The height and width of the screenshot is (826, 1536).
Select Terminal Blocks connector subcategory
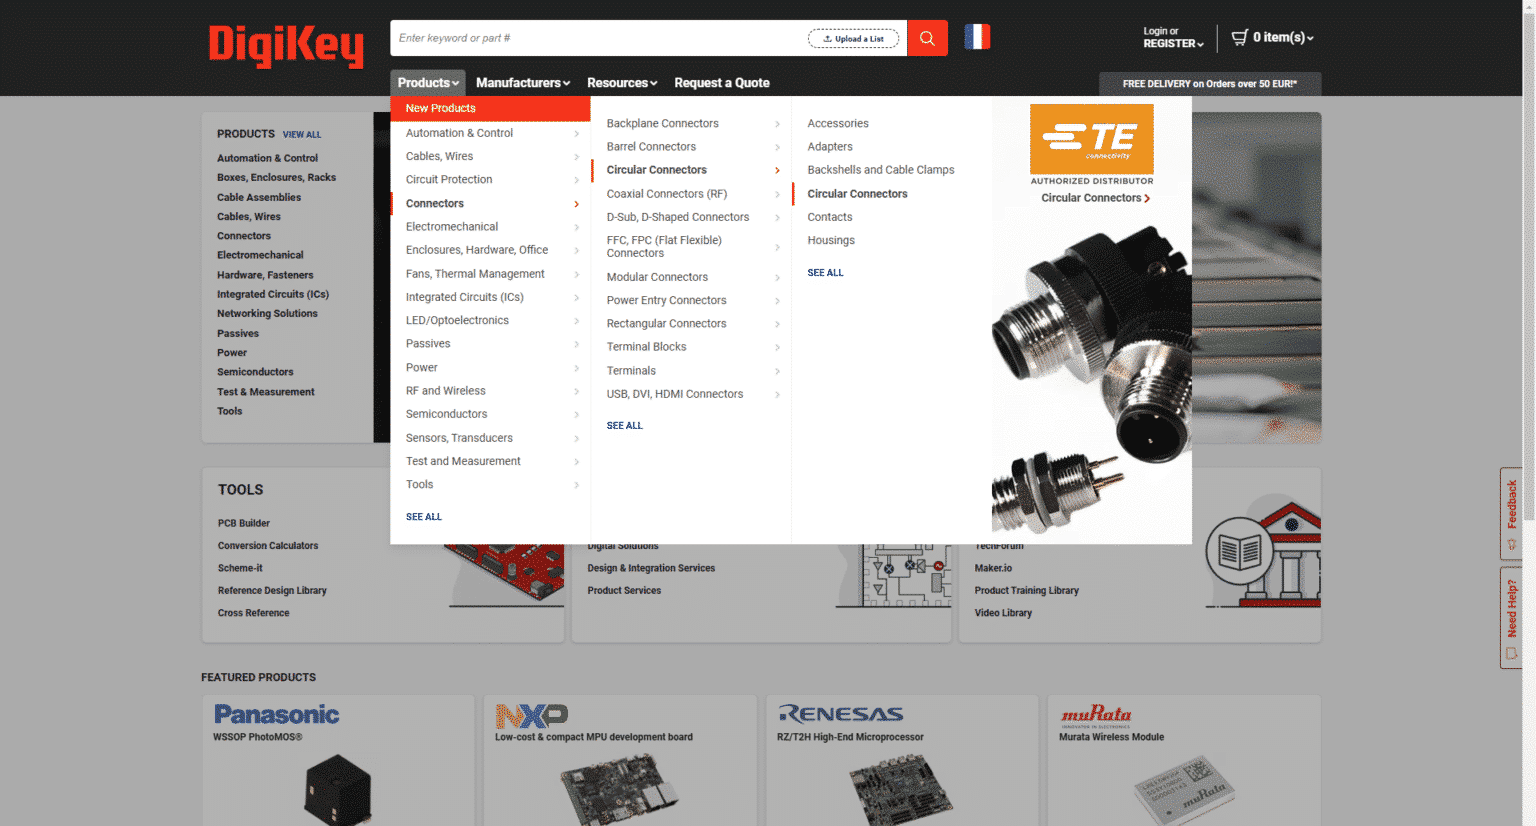[x=646, y=347]
